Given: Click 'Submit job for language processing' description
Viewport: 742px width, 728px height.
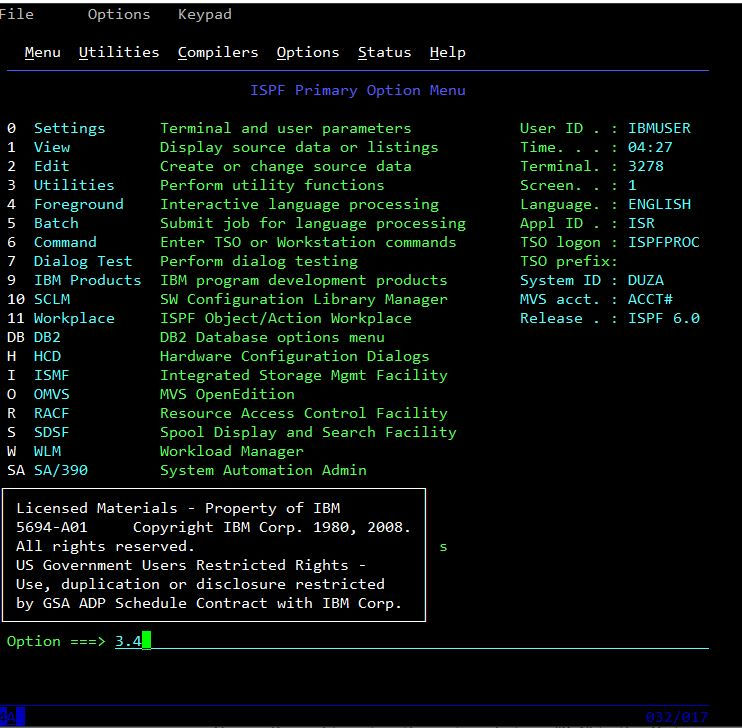Looking at the screenshot, I should coord(313,223).
